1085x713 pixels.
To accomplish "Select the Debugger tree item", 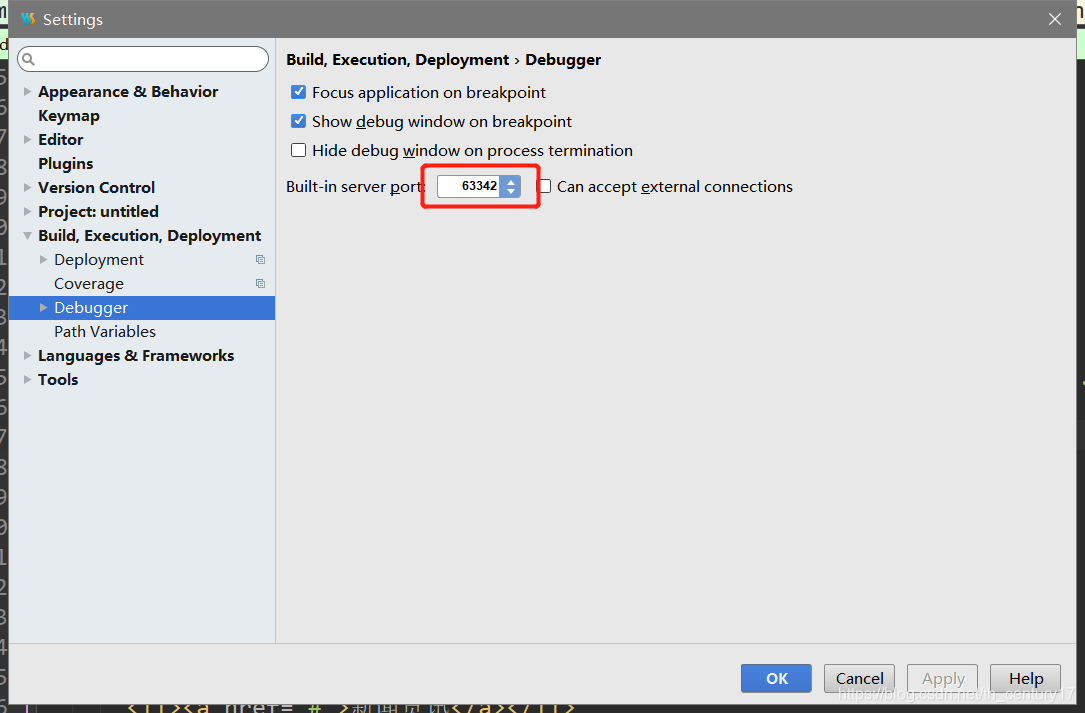I will click(142, 308).
